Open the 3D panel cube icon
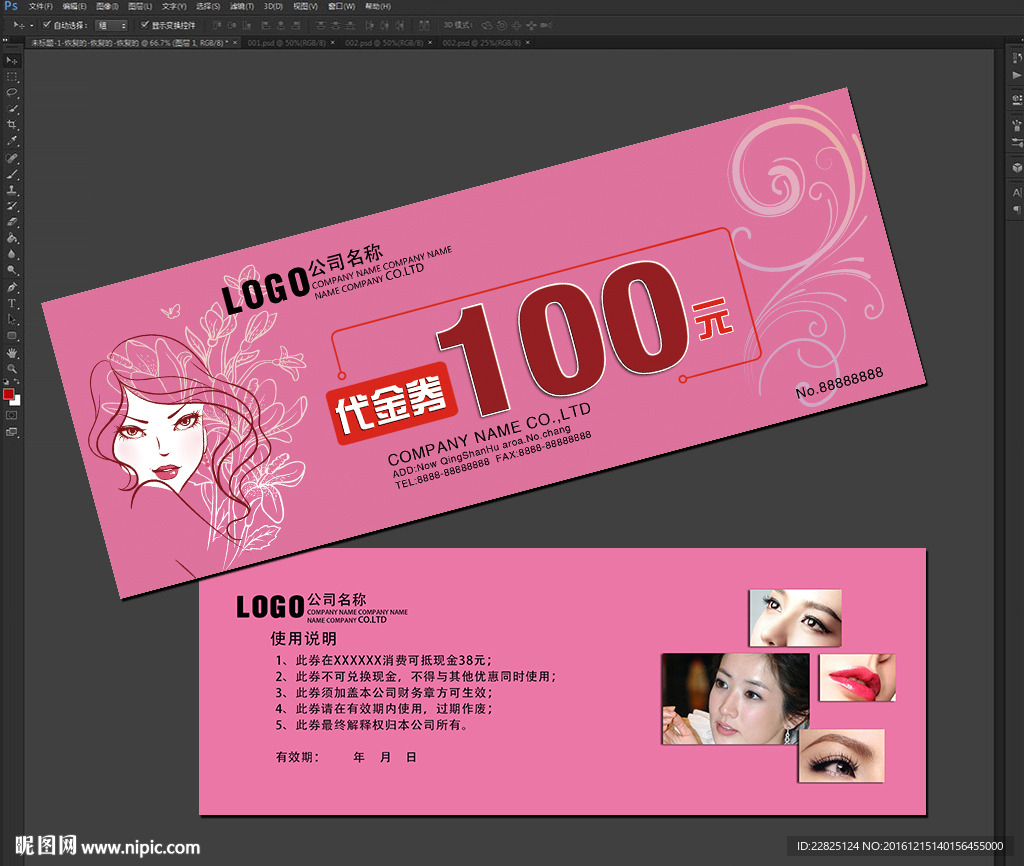Image resolution: width=1024 pixels, height=866 pixels. coord(1016,168)
